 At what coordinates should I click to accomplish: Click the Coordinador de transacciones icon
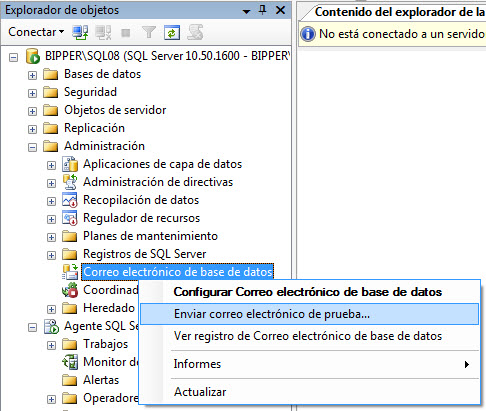tap(70, 290)
